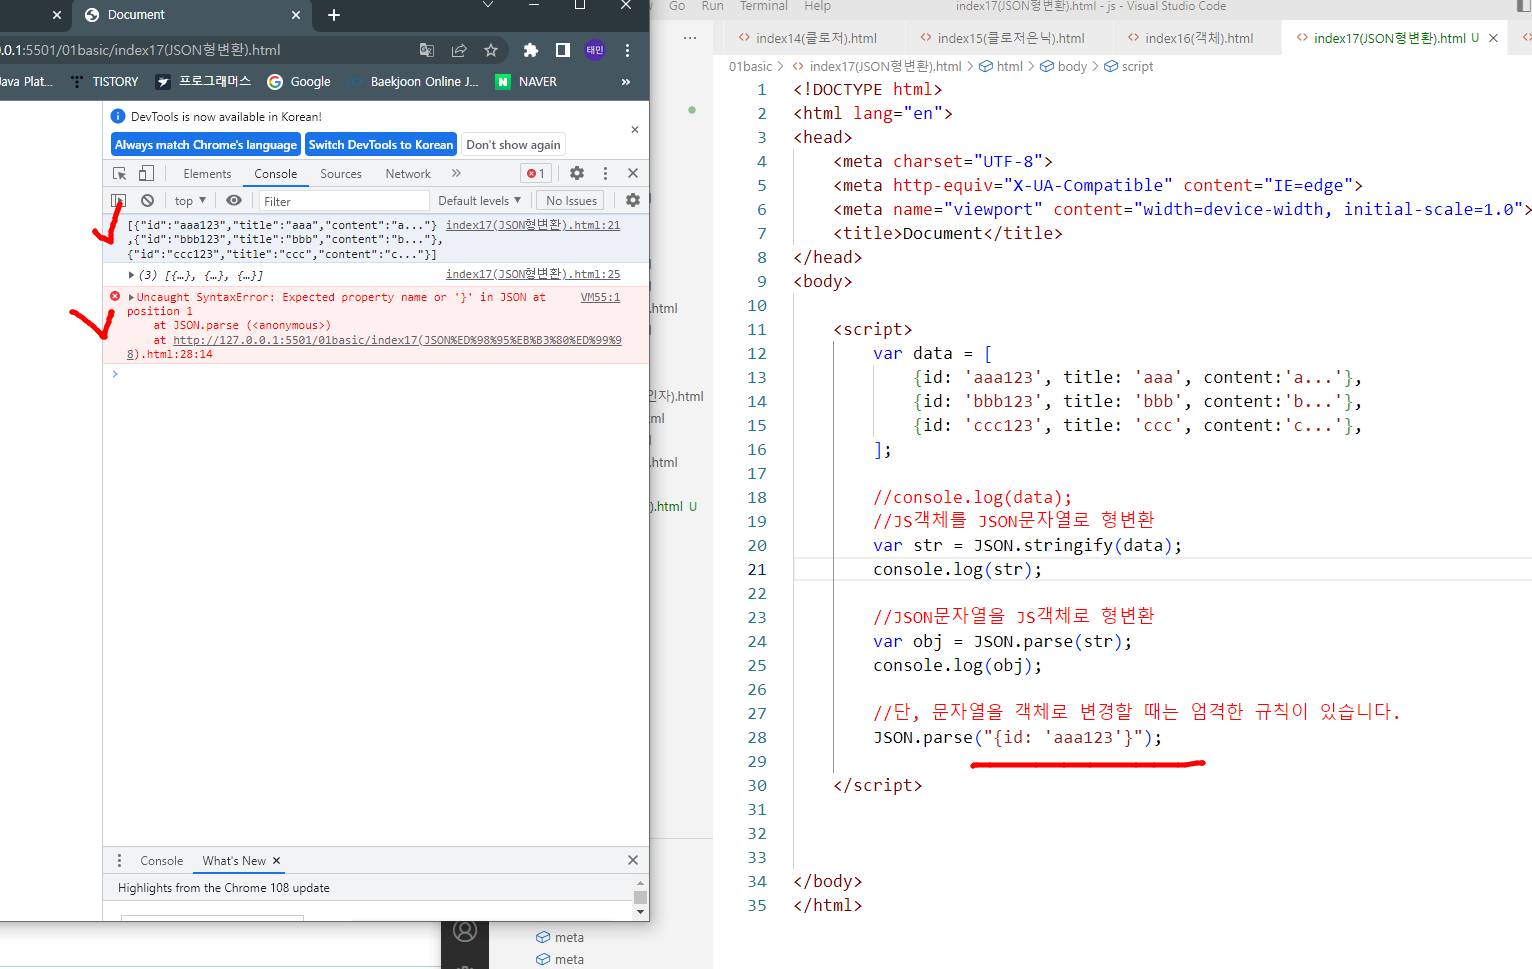Image resolution: width=1532 pixels, height=969 pixels.
Task: Click the DevTools error count badge
Action: 536,174
